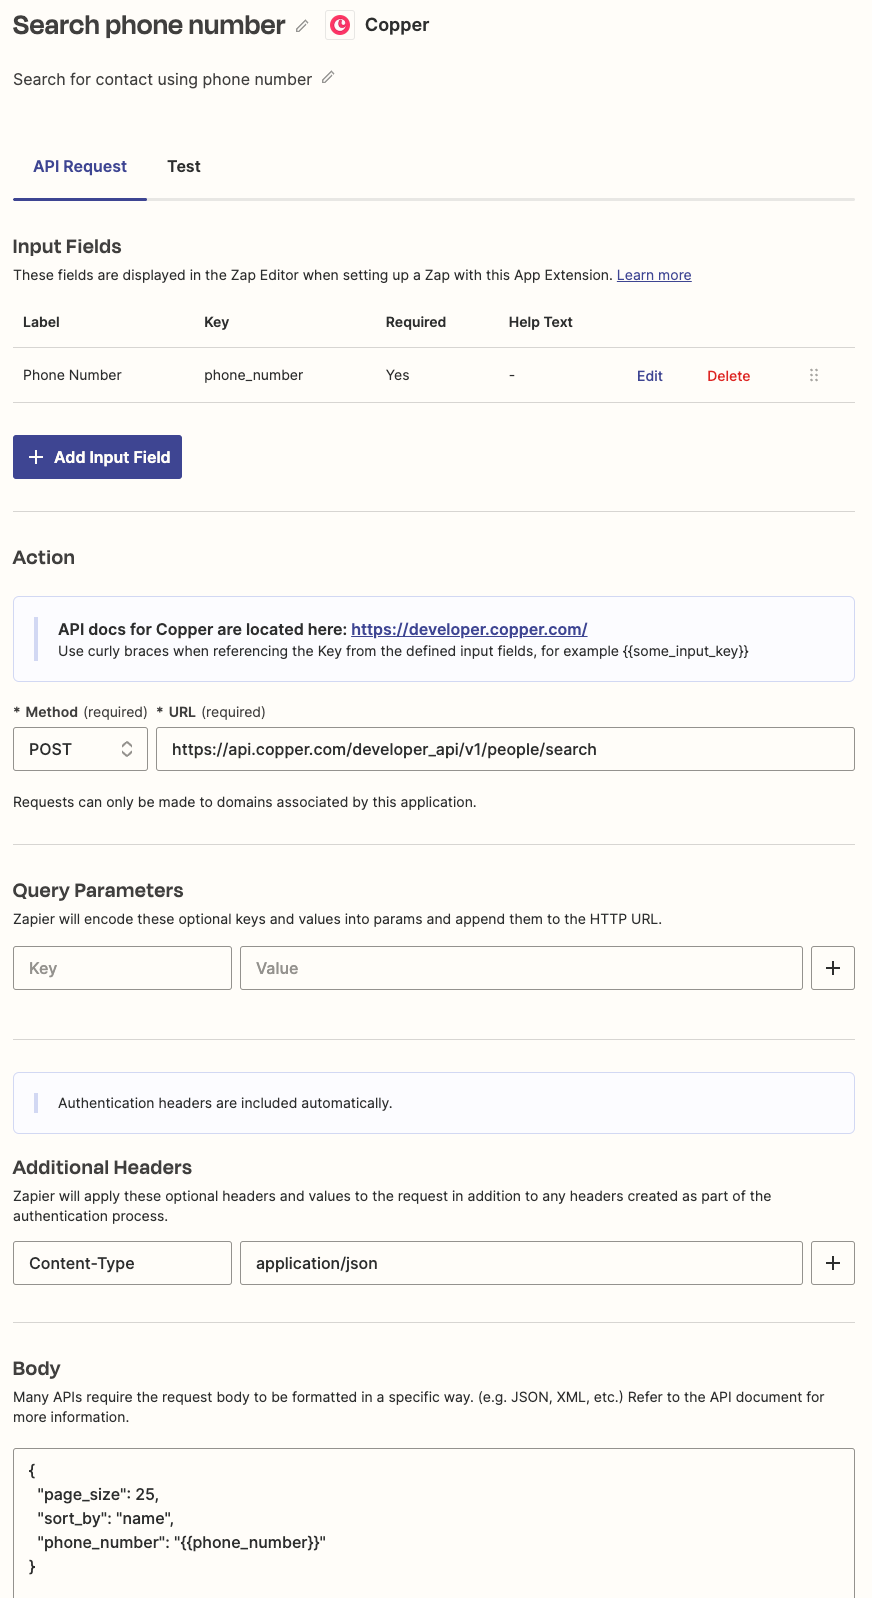
Task: Click the pencil icon beside Search phone number title
Action: tap(302, 26)
